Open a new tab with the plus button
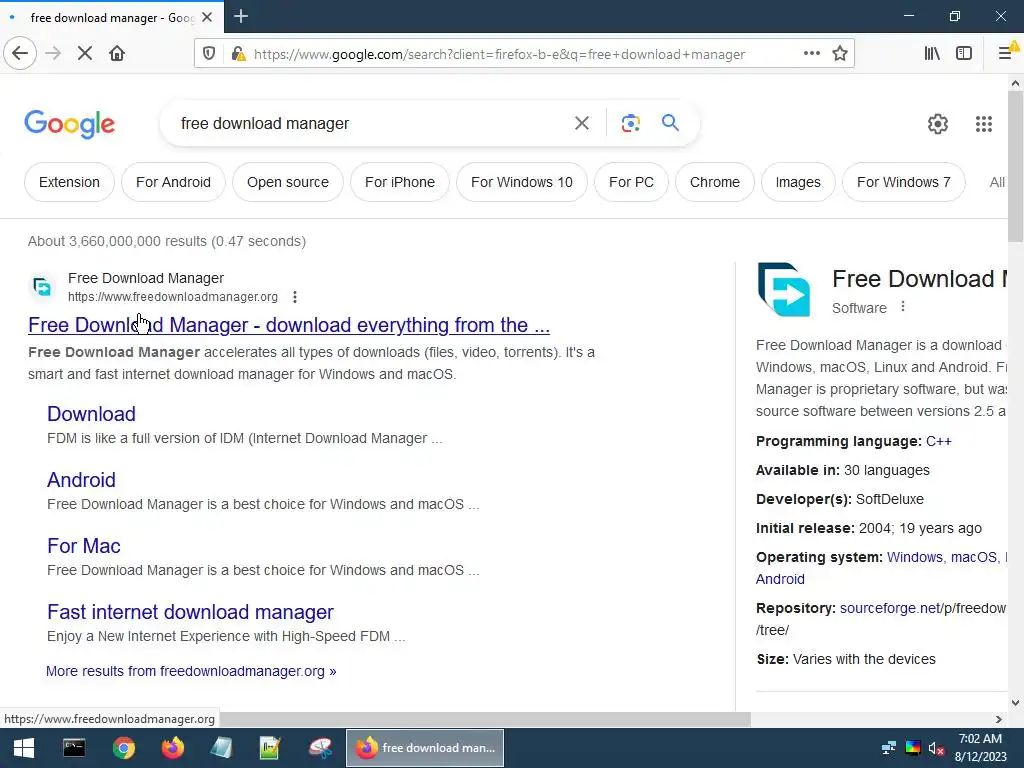The height and width of the screenshot is (768, 1024). [x=241, y=16]
